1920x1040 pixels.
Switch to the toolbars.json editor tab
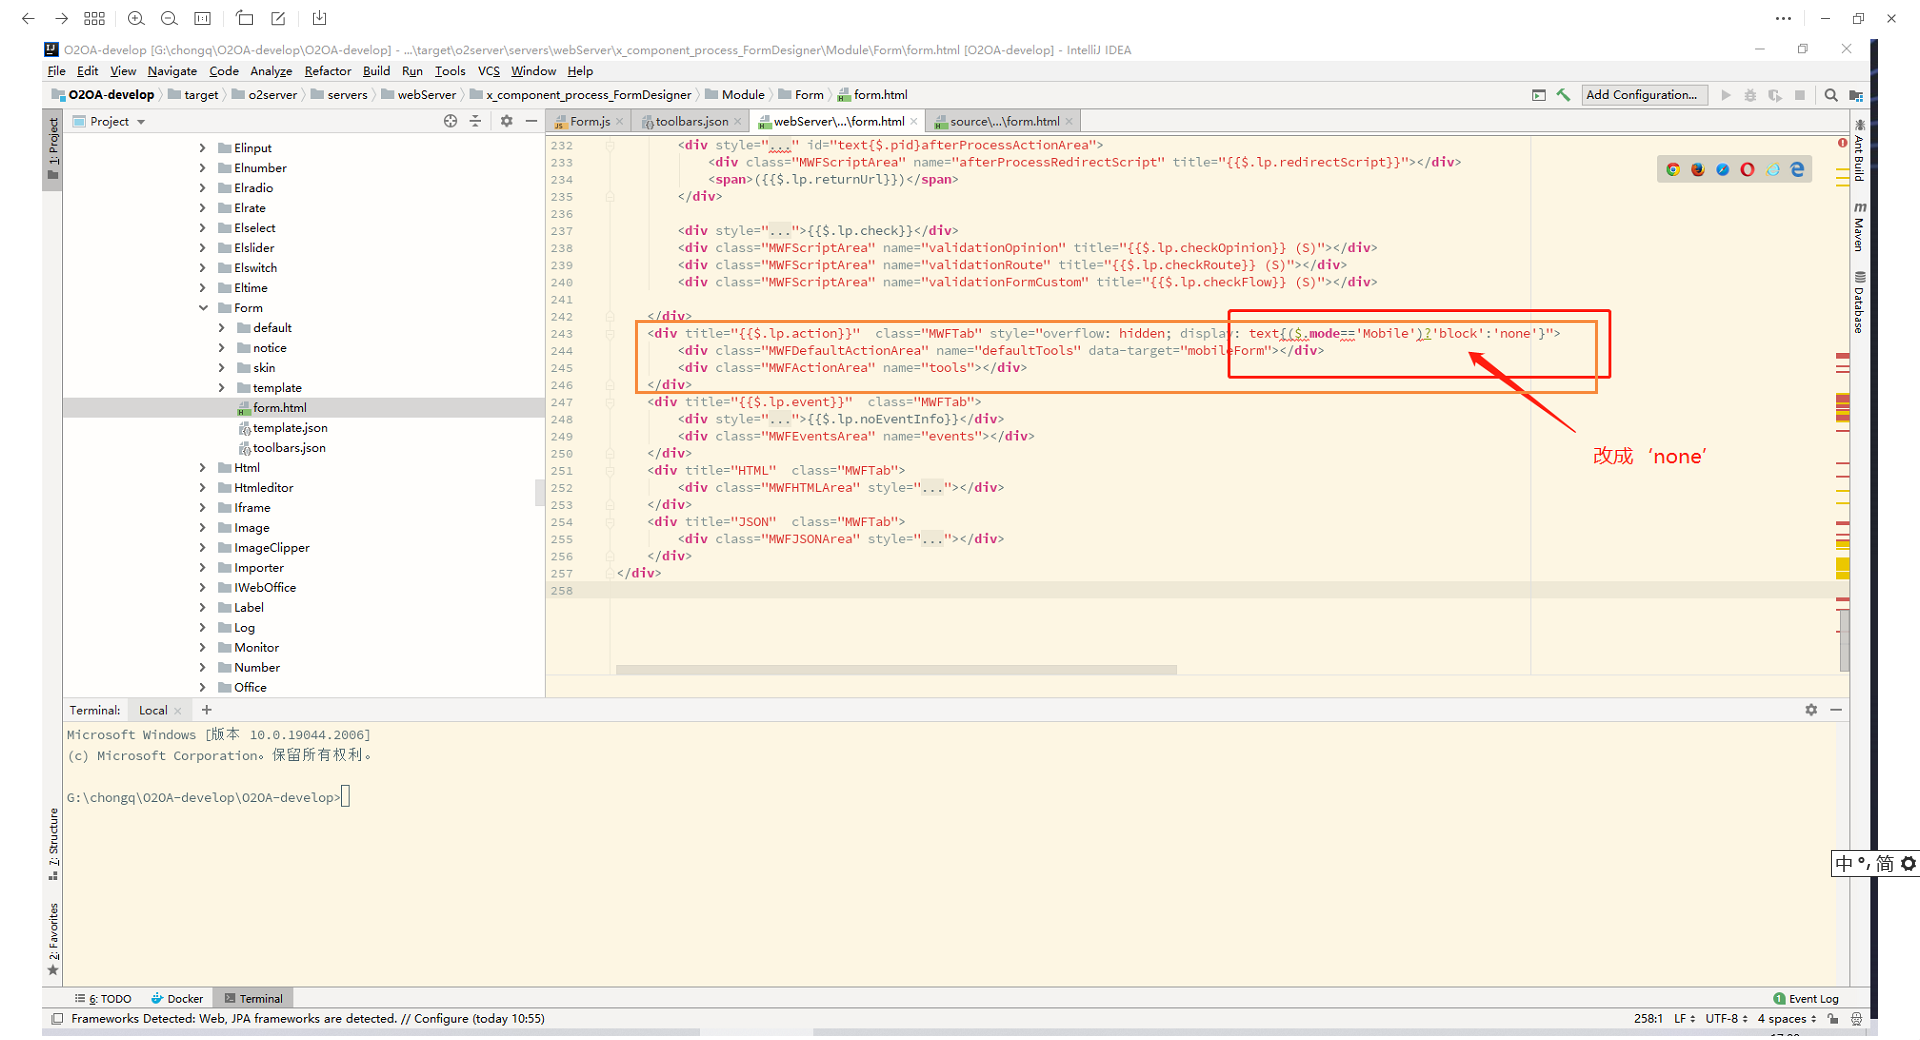690,121
